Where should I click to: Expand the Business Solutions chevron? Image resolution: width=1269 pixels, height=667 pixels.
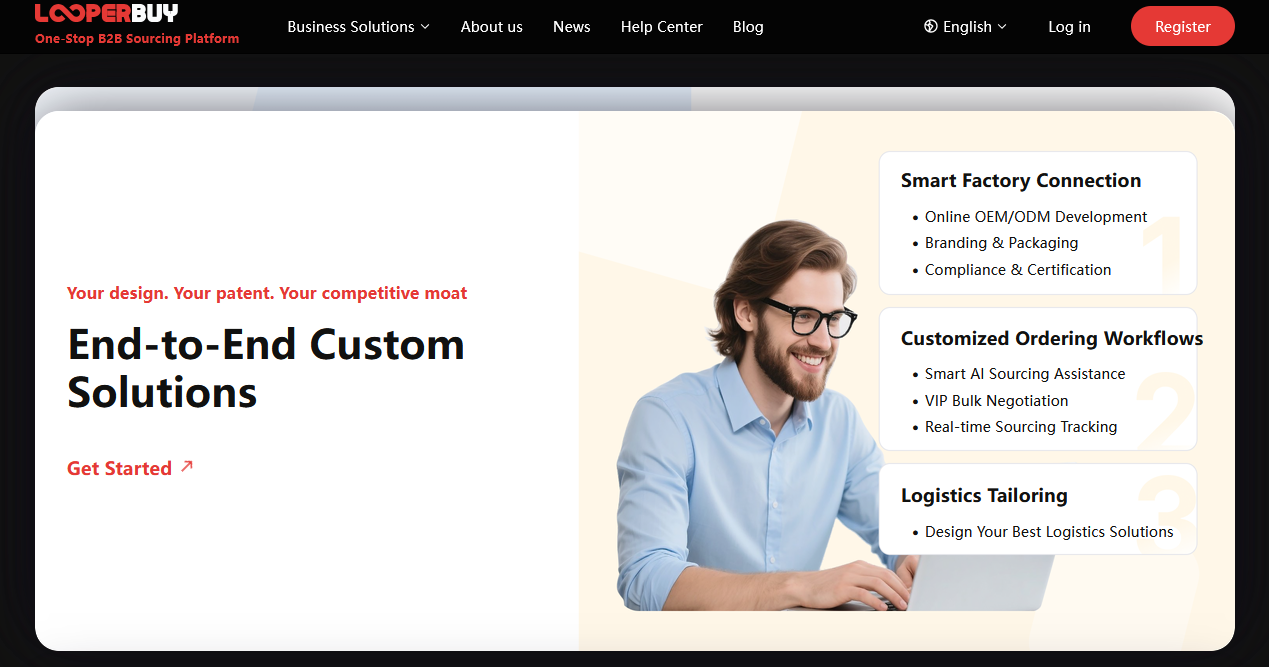(425, 27)
